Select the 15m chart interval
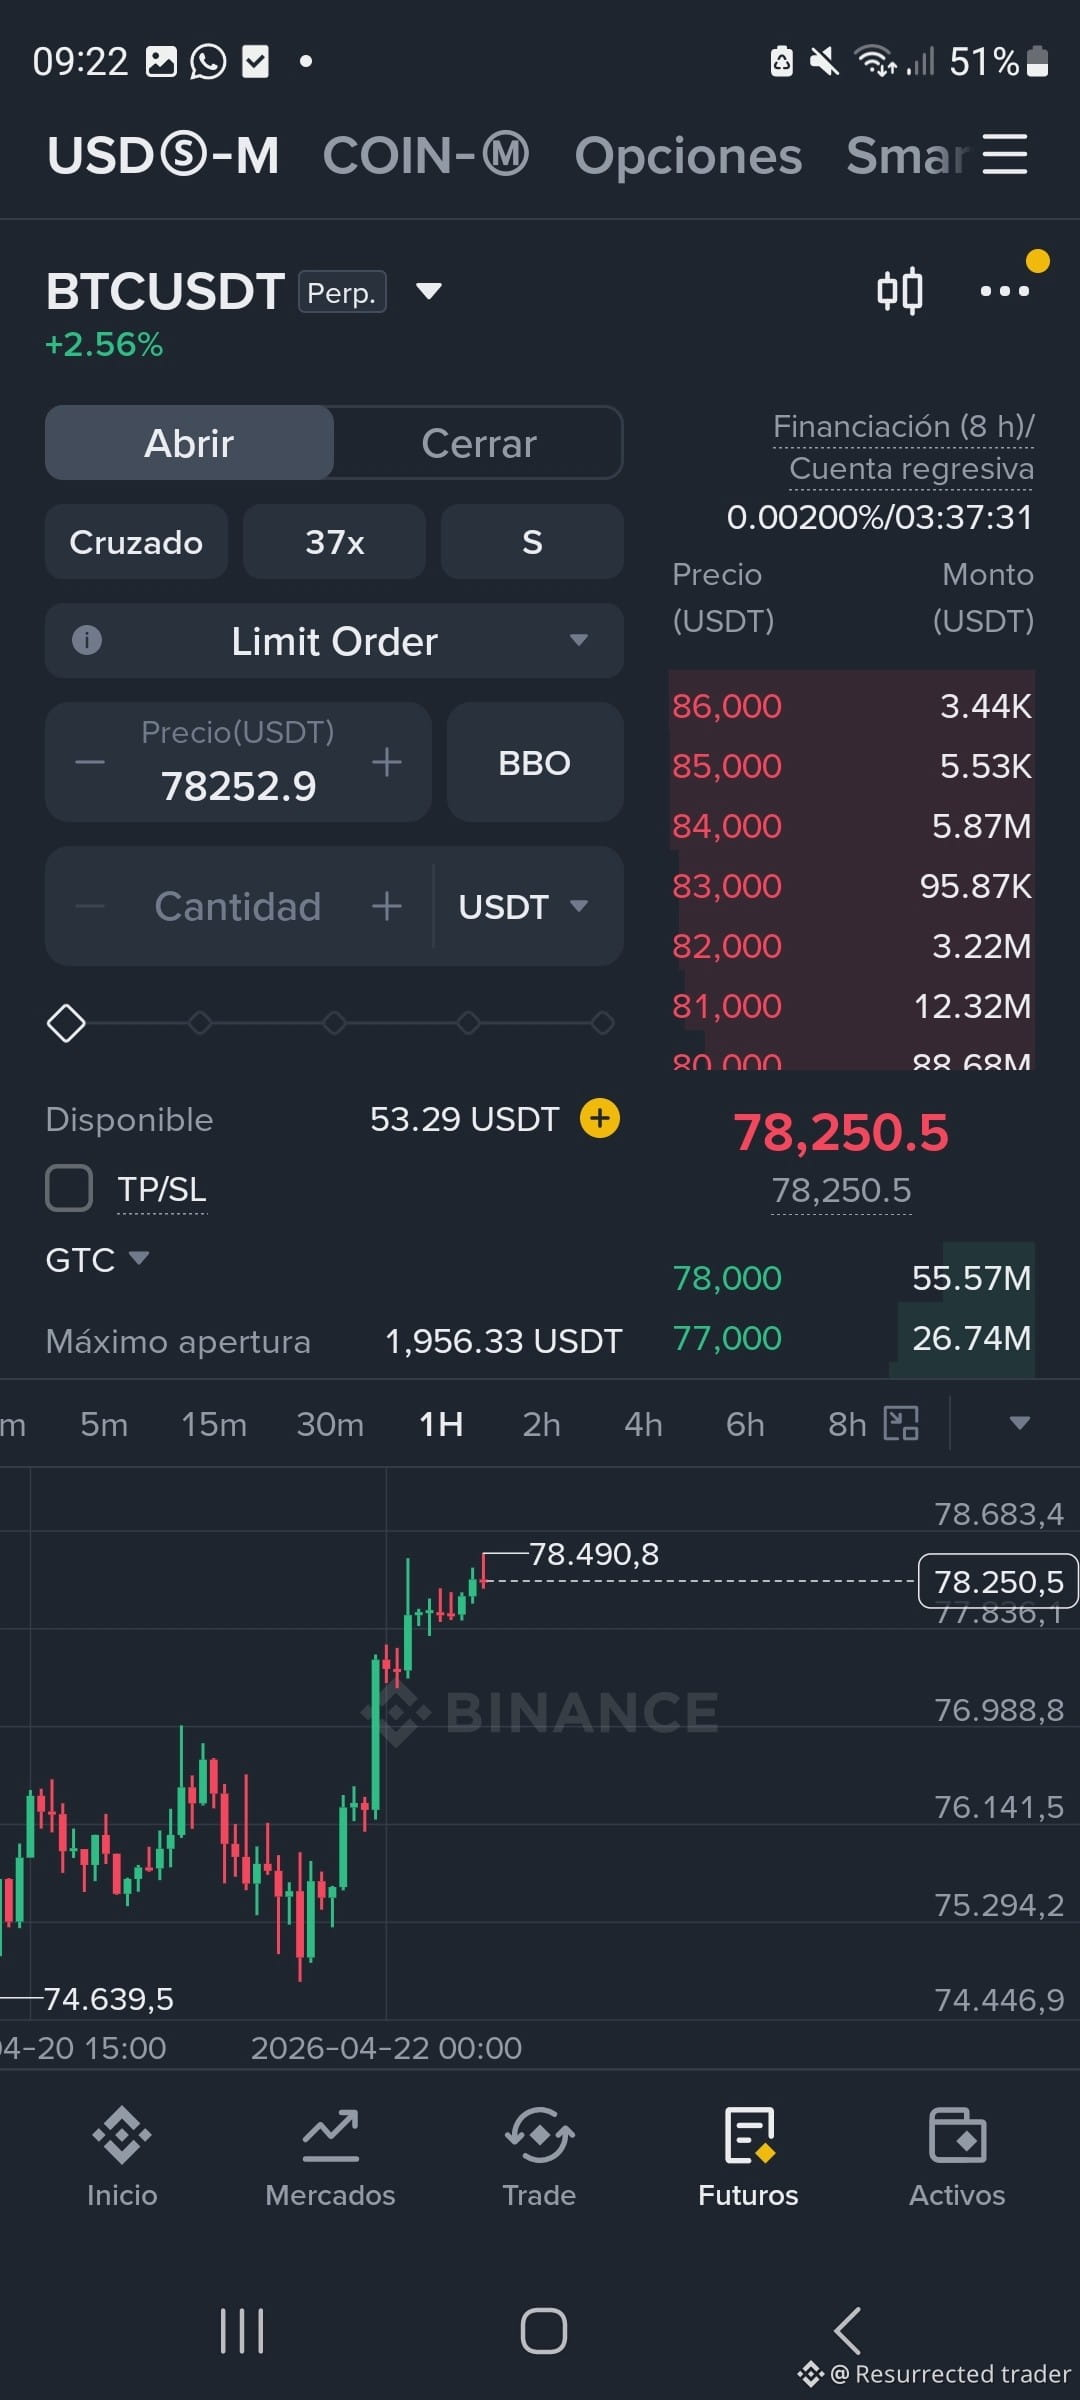The width and height of the screenshot is (1080, 2400). [214, 1423]
